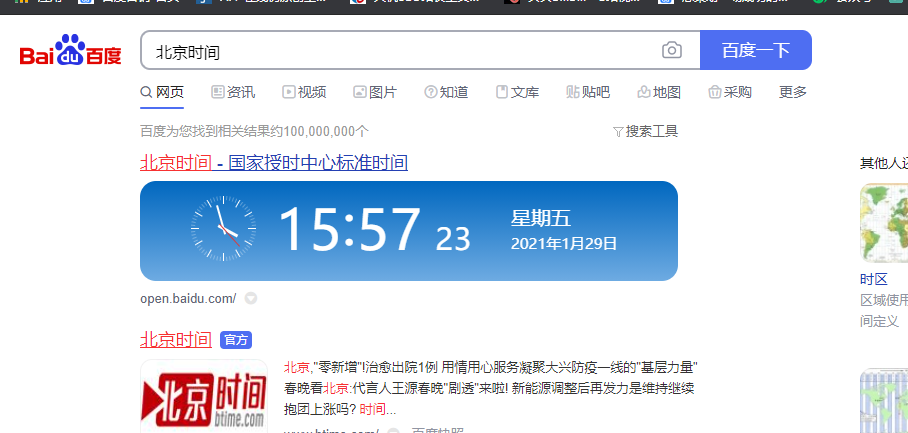The height and width of the screenshot is (433, 908).
Task: Click the 时区 world map thumbnail
Action: 884,223
